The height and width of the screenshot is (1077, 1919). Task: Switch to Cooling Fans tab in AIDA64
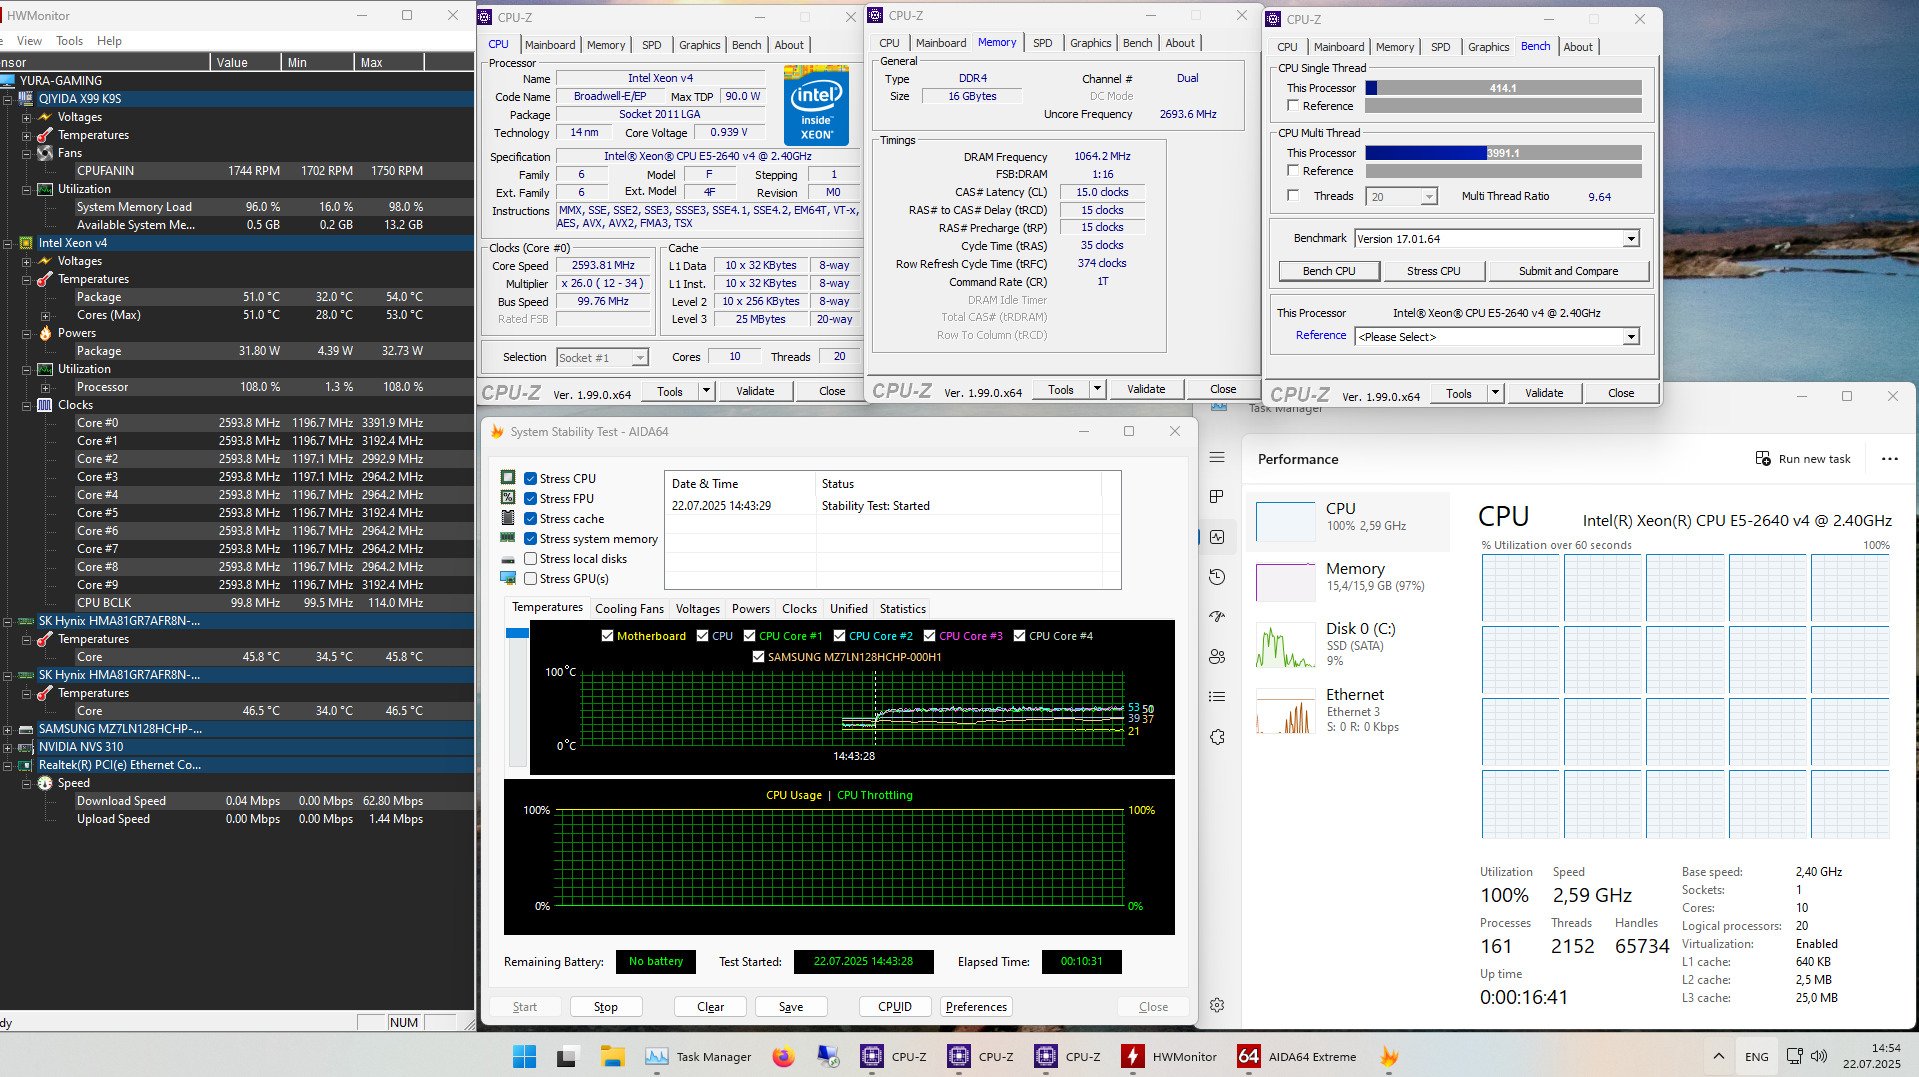click(629, 609)
